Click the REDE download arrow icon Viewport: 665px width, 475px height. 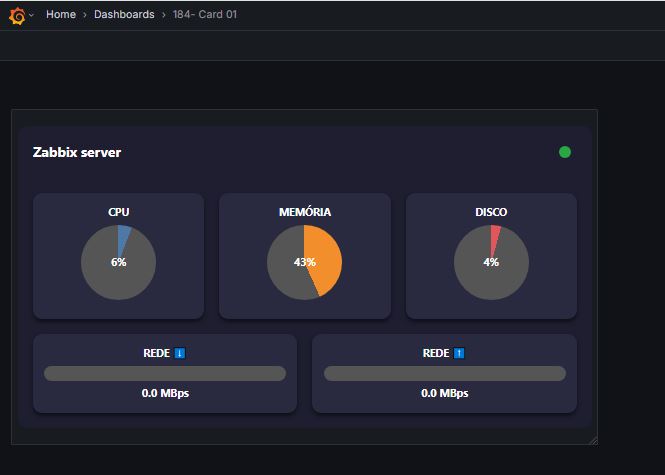[x=180, y=353]
